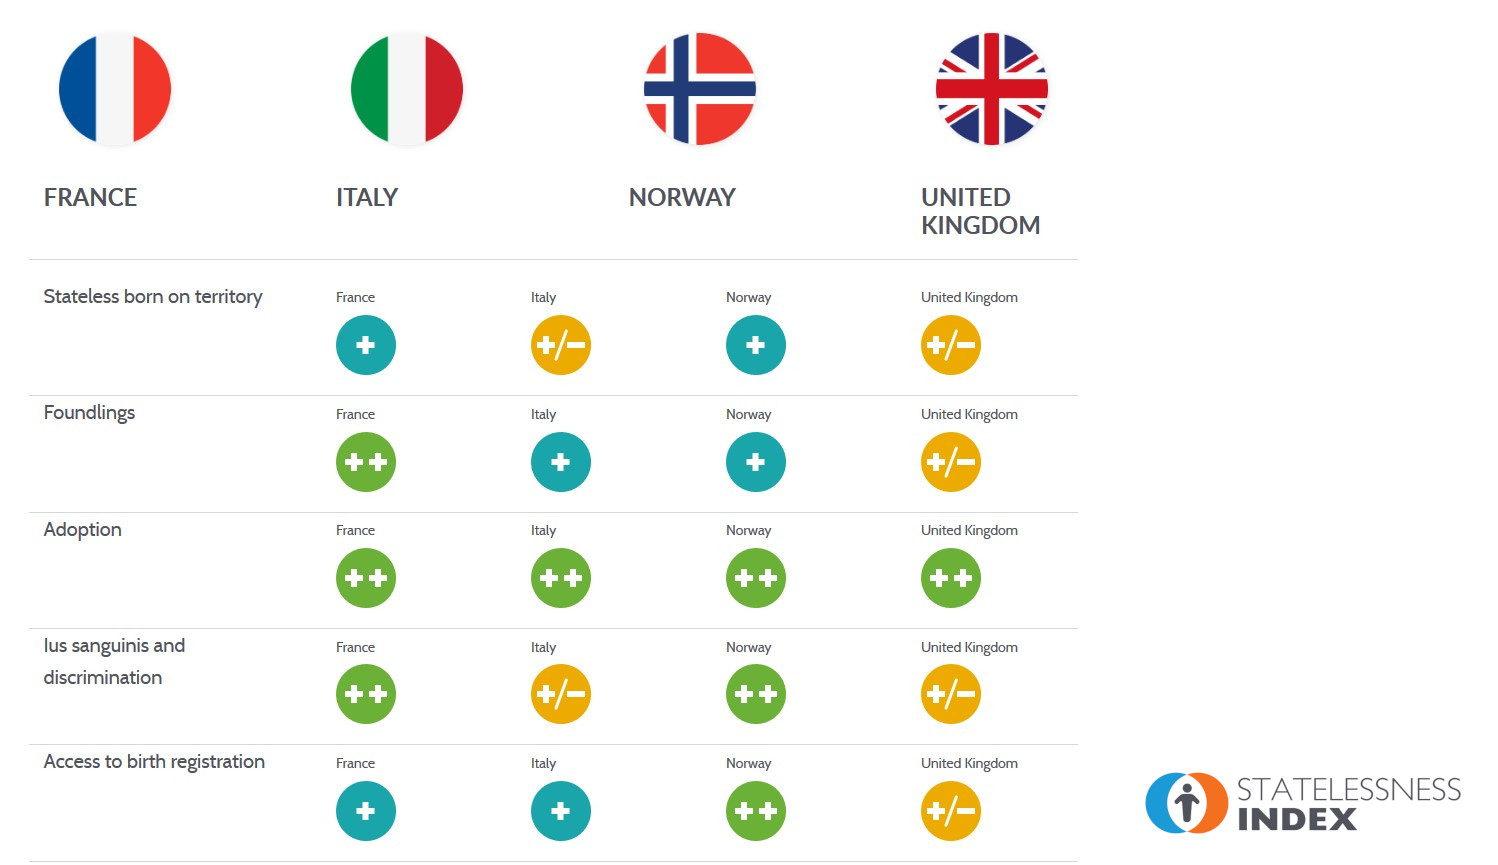Click Italy's Adoption rating icon
1498x865 pixels.
pyautogui.click(x=561, y=578)
